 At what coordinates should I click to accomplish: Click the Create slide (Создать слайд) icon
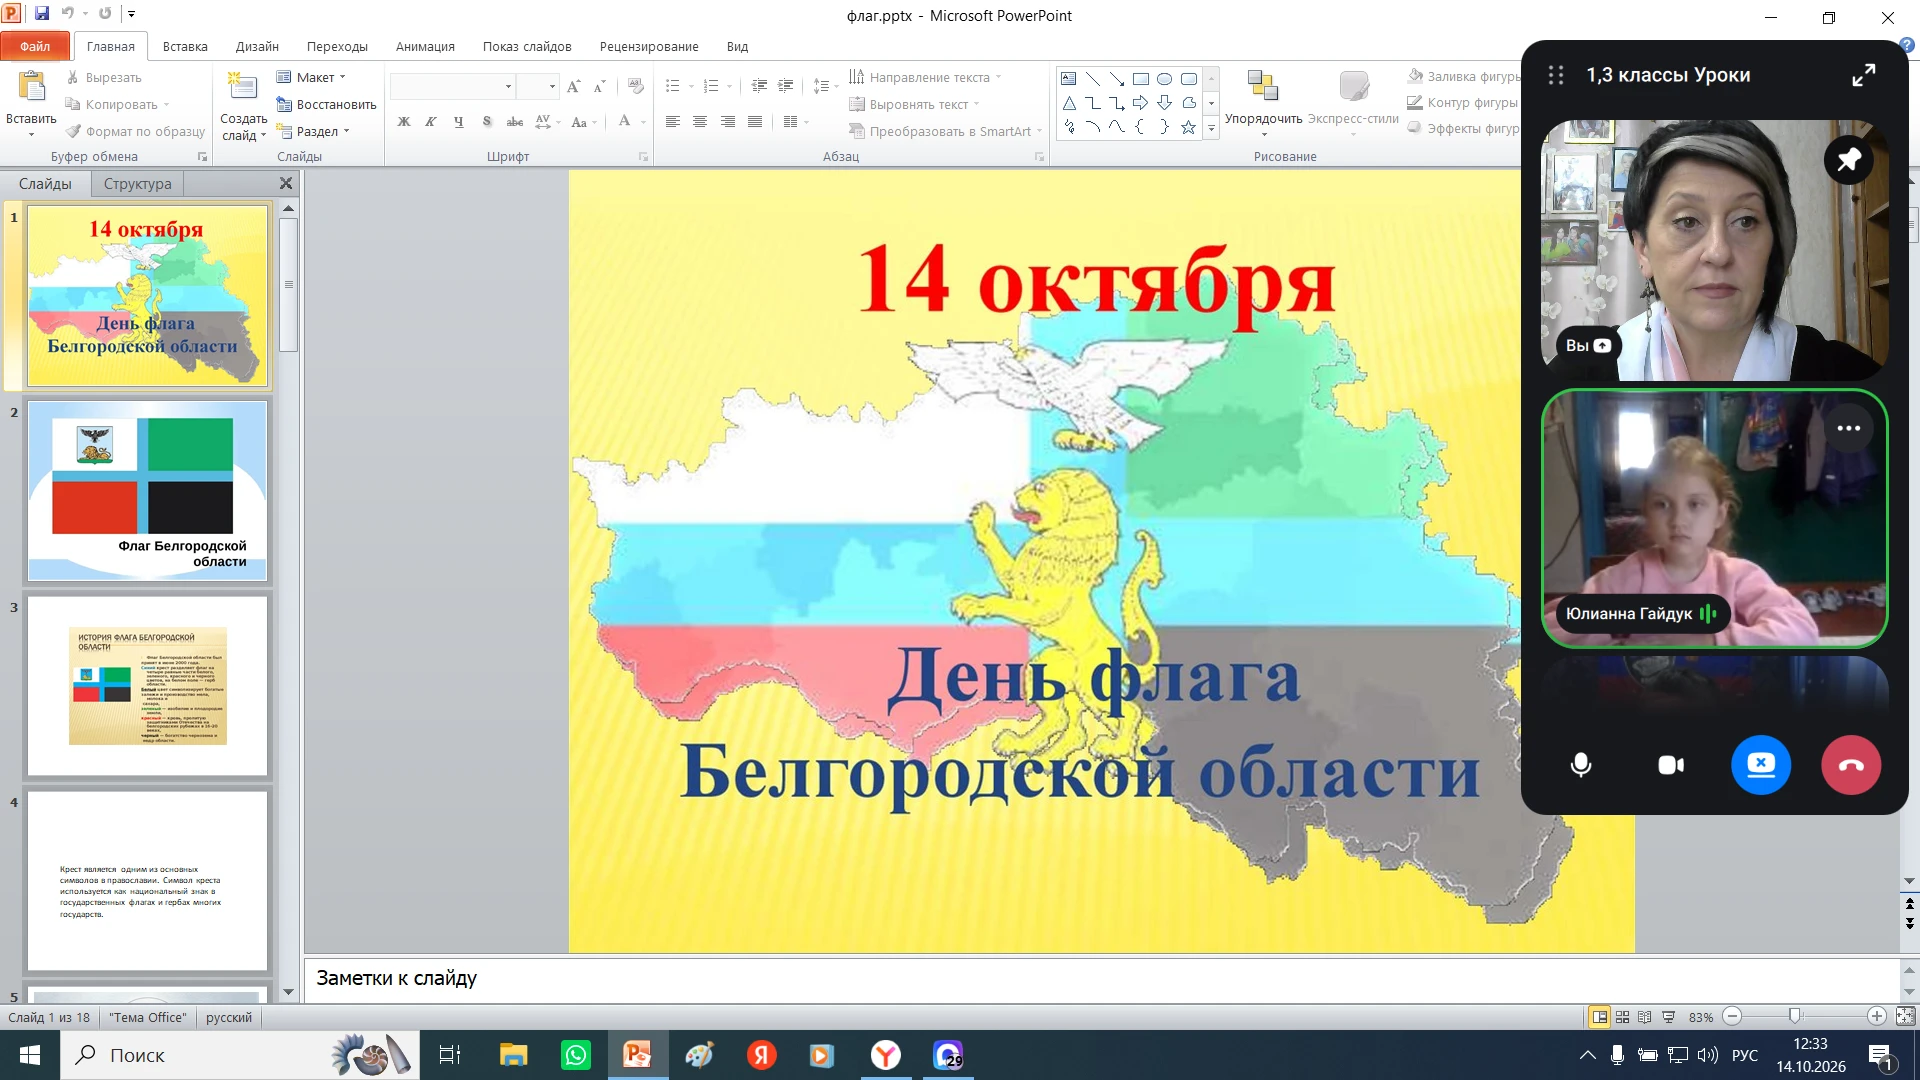click(243, 88)
